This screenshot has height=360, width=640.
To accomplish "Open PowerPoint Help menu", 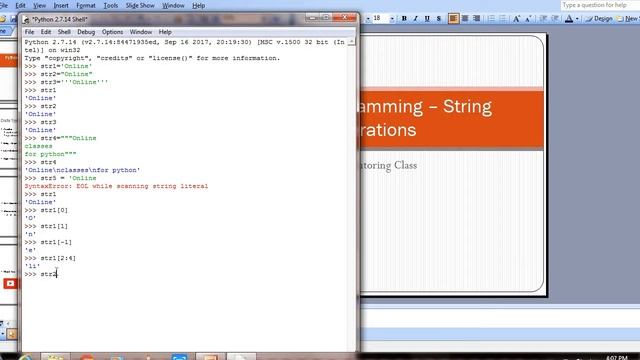I will 198,5.
